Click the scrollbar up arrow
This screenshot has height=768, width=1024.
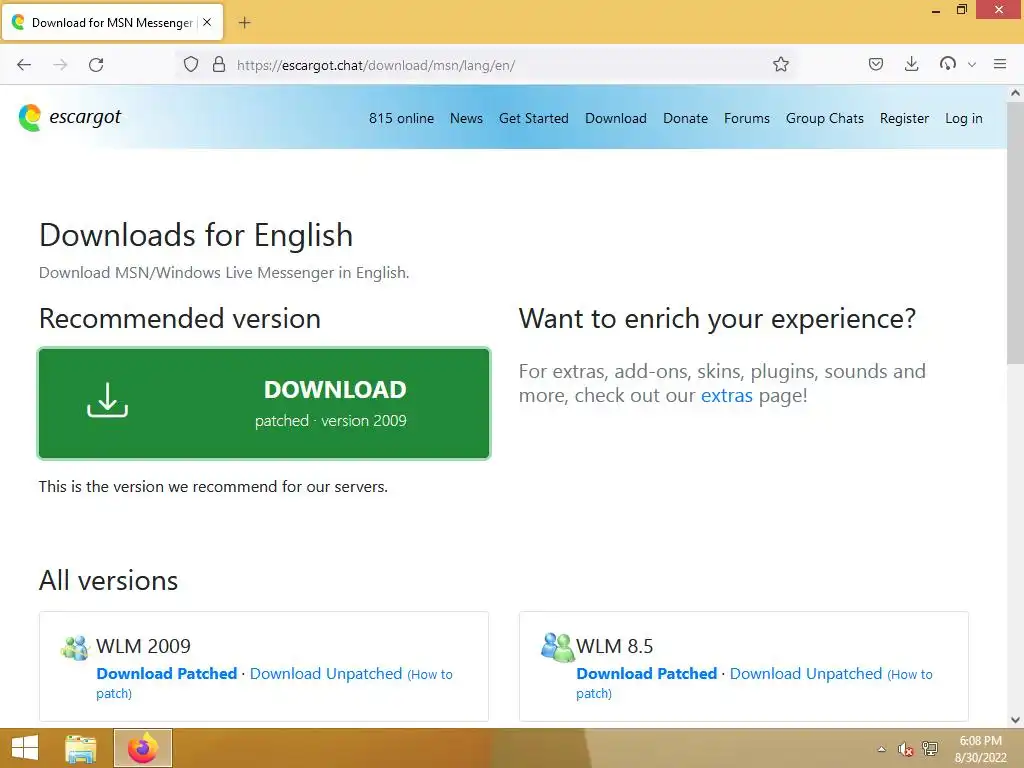(1015, 93)
